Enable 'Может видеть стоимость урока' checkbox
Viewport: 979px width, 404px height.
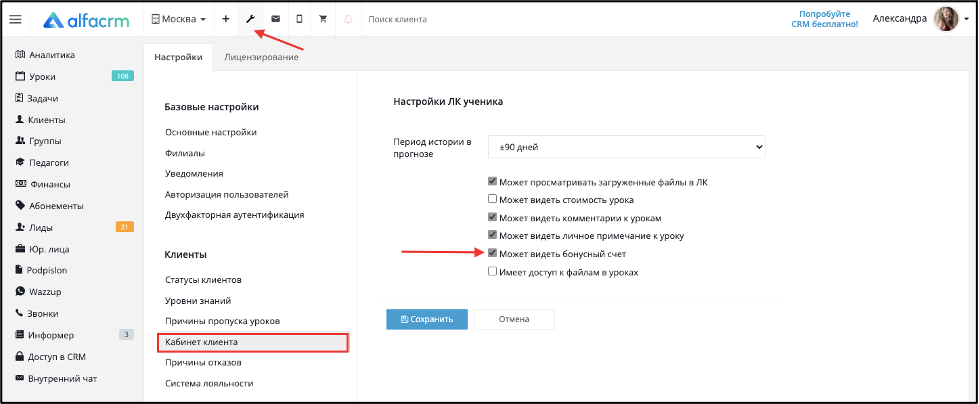(492, 200)
